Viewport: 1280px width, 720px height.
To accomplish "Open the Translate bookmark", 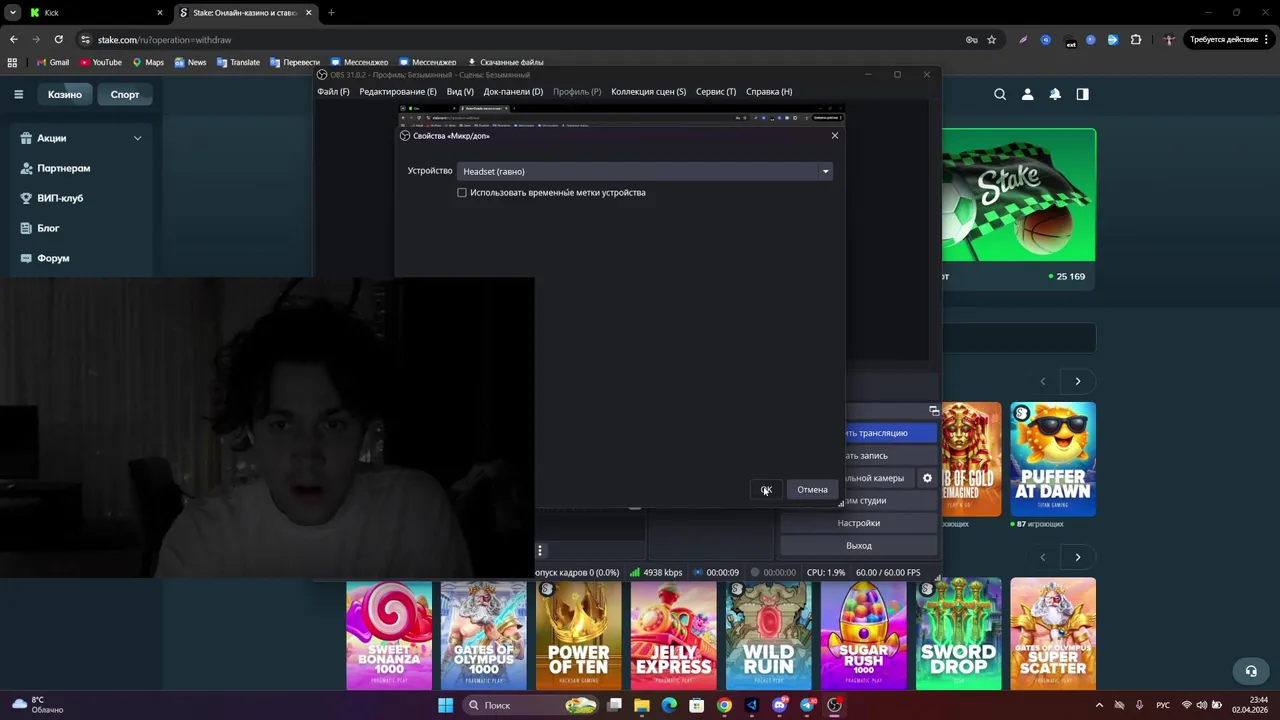I will [238, 62].
